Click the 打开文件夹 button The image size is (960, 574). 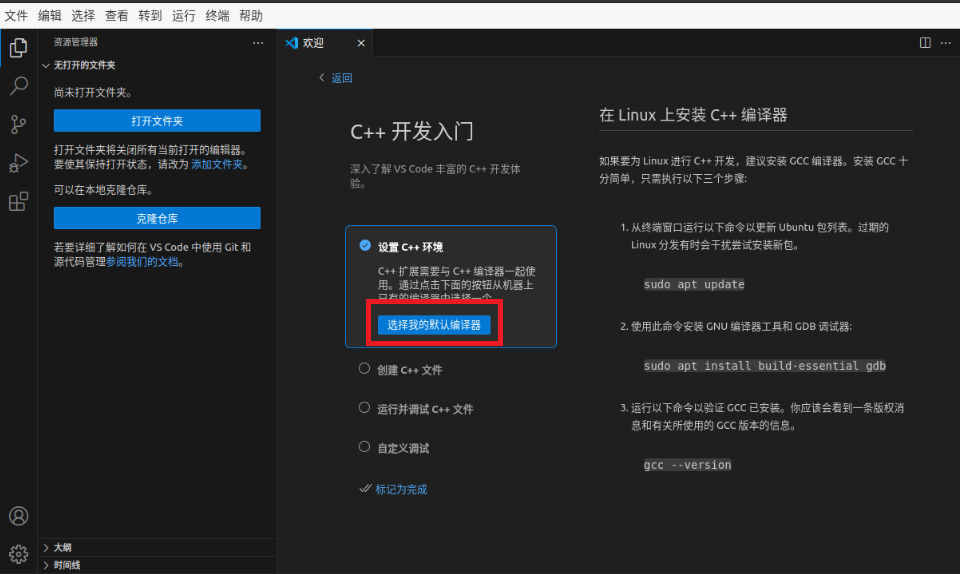157,121
